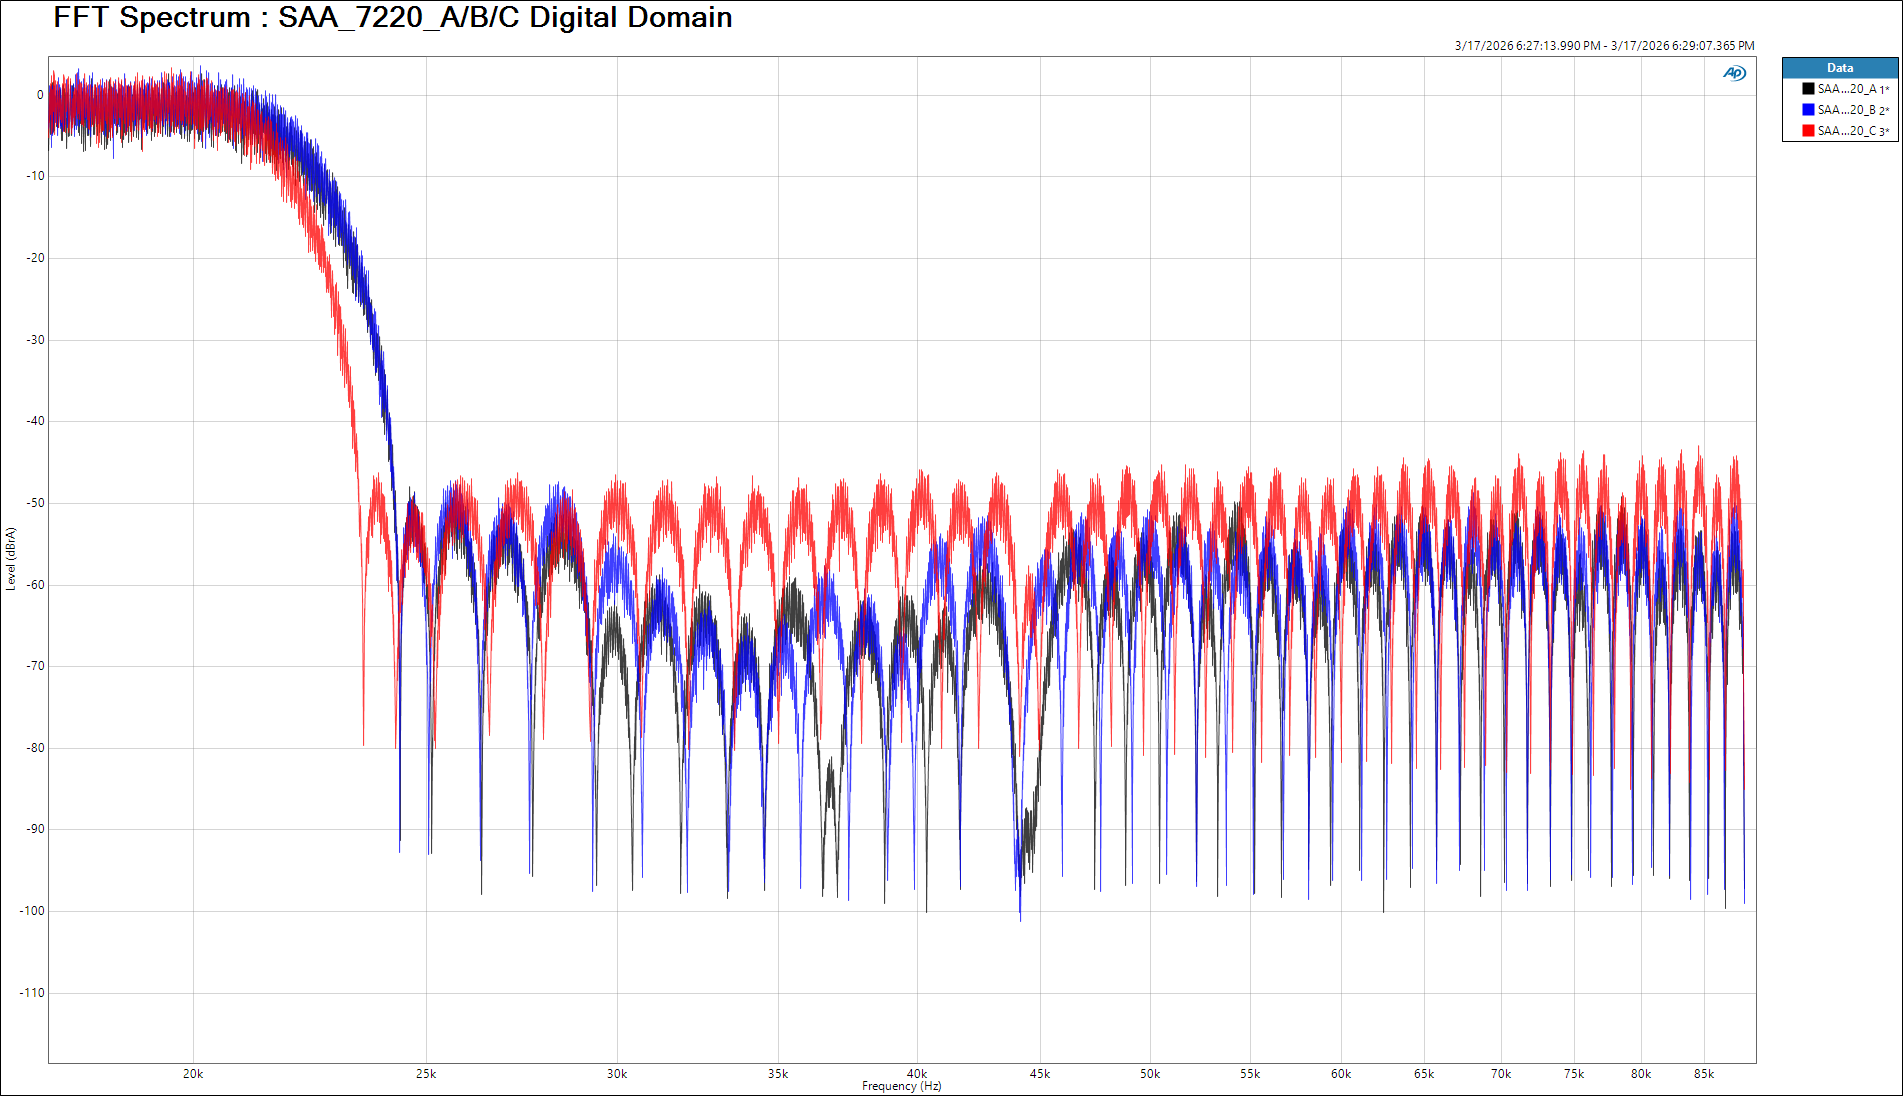Viewport: 1903px width, 1096px height.
Task: Click the -110 level axis label
Action: pos(32,993)
